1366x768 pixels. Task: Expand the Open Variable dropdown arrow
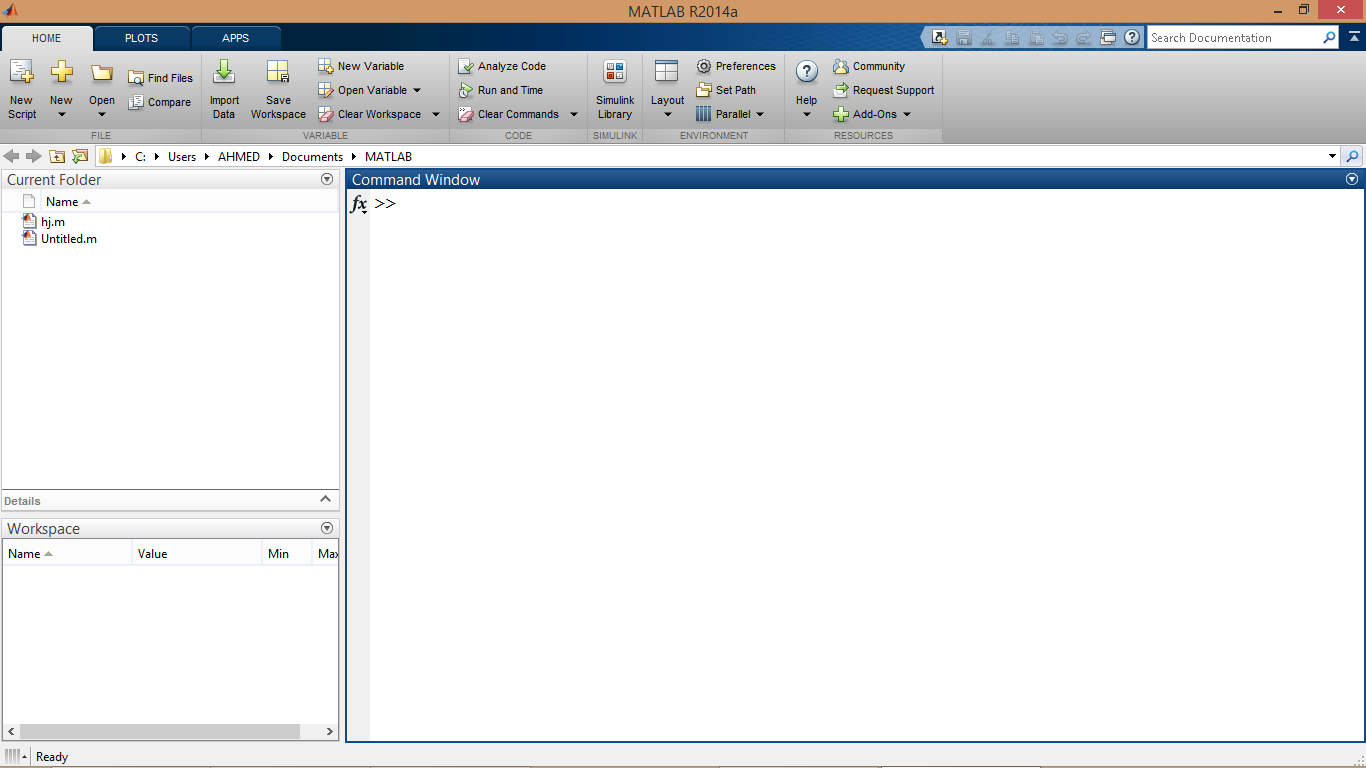417,90
